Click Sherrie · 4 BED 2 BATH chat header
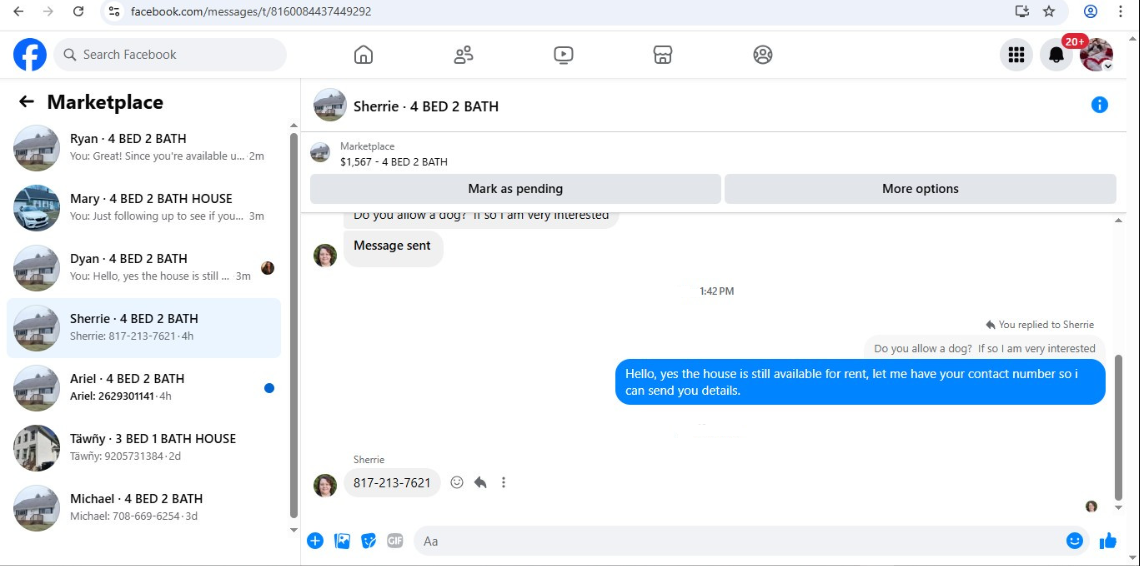1140x566 pixels. click(426, 106)
